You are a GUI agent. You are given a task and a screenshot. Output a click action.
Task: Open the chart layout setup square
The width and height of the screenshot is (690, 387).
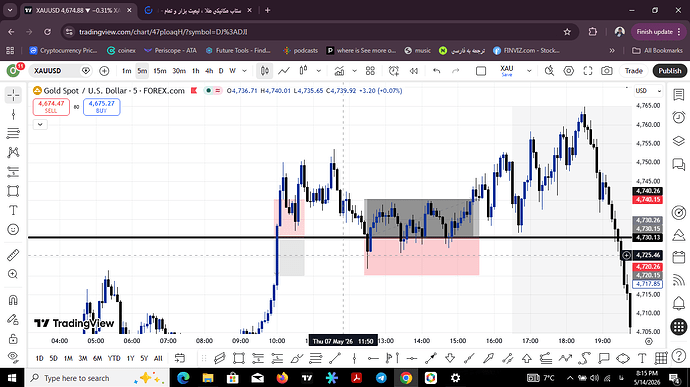click(481, 71)
